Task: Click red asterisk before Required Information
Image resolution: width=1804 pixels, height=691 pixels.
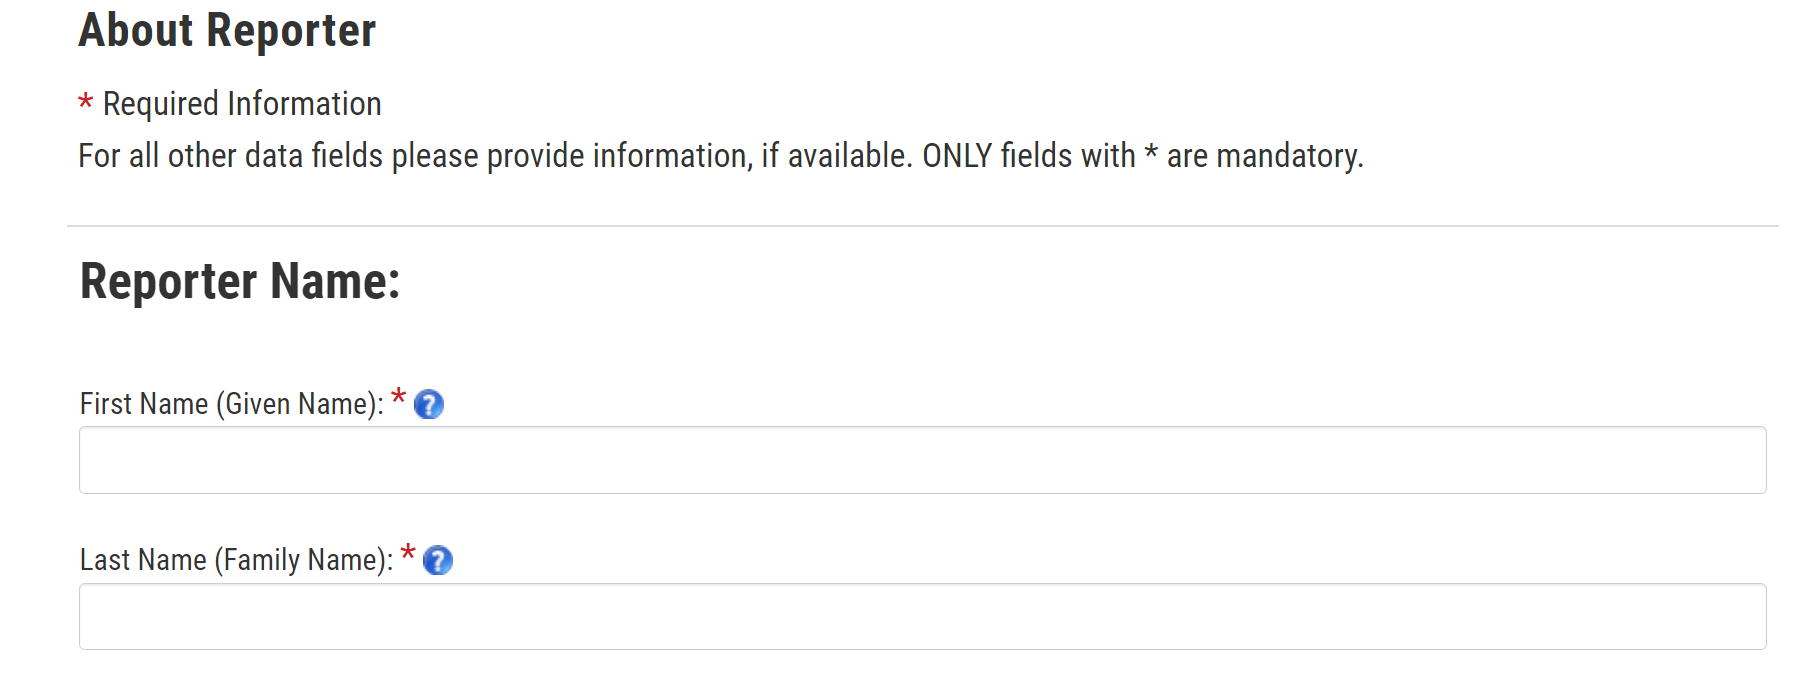Action: coord(86,102)
